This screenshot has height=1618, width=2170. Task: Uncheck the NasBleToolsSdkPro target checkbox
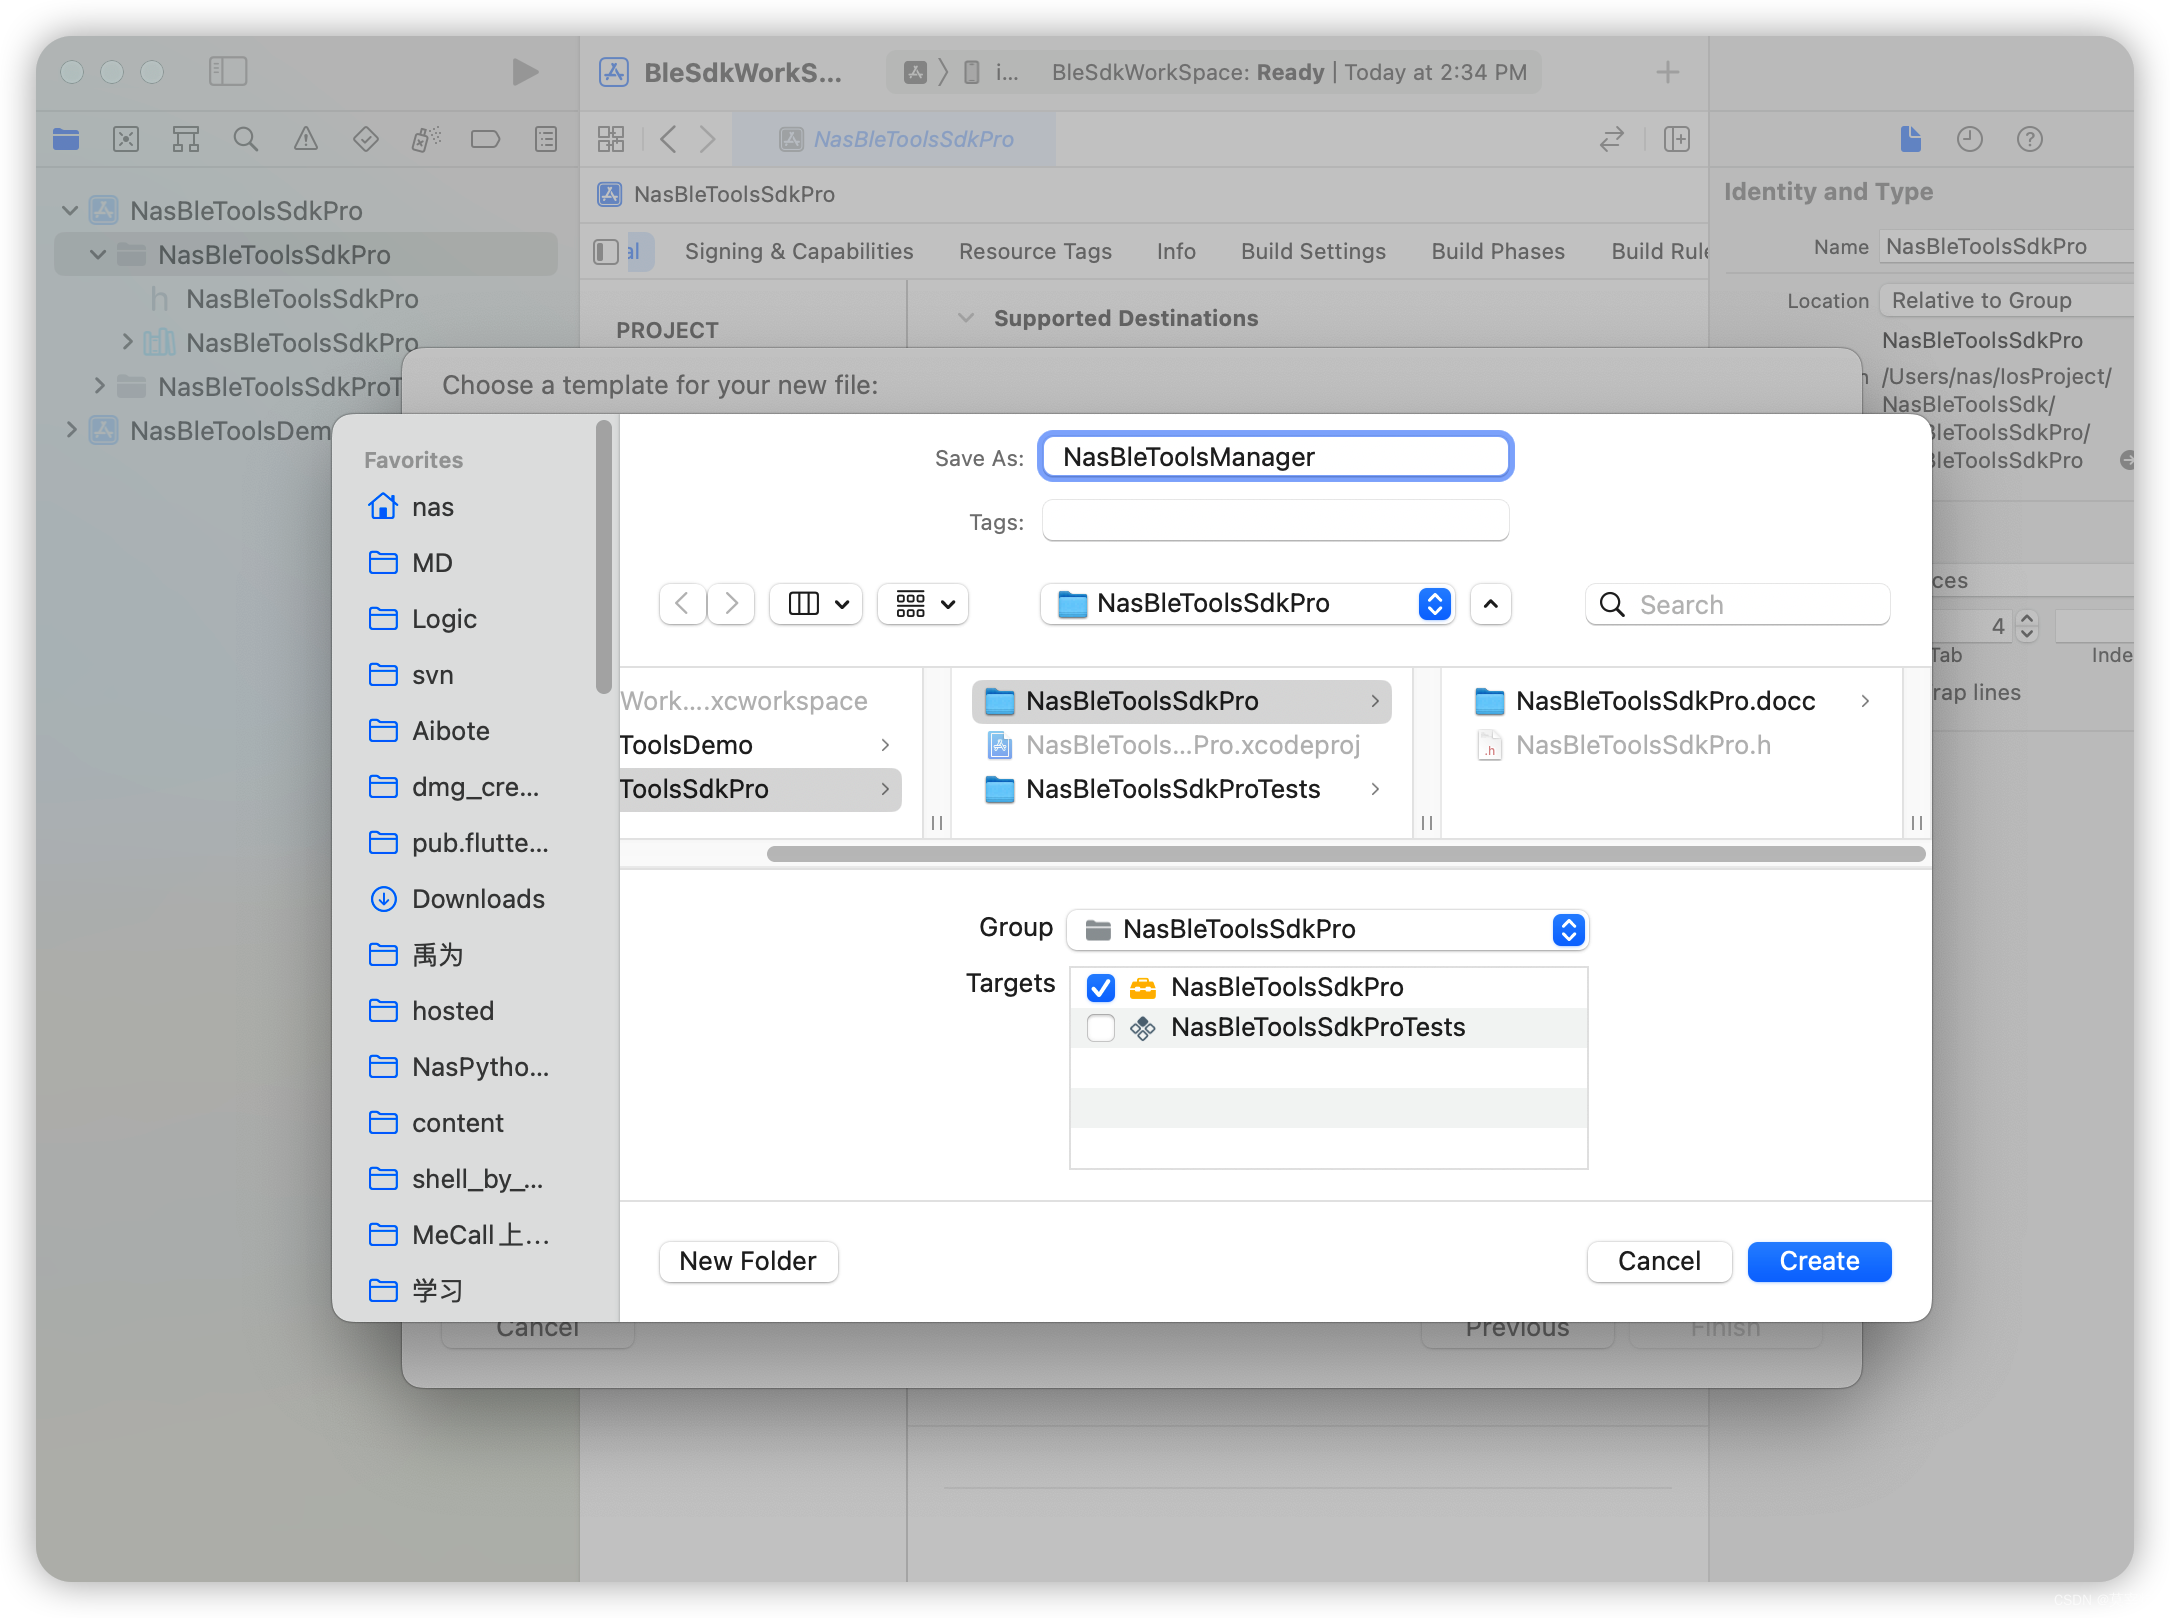(1101, 988)
